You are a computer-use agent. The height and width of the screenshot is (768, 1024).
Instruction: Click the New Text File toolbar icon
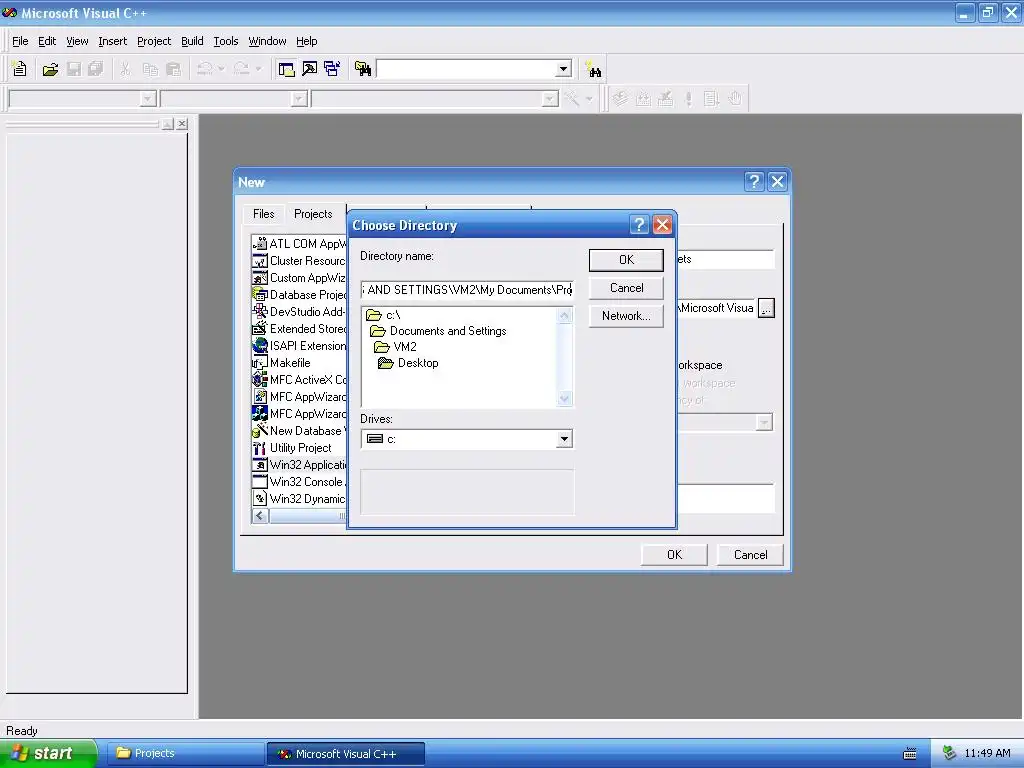pos(20,69)
